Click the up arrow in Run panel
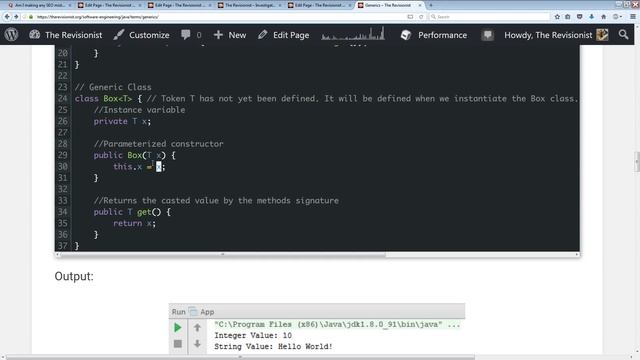This screenshot has height=360, width=640. click(197, 327)
